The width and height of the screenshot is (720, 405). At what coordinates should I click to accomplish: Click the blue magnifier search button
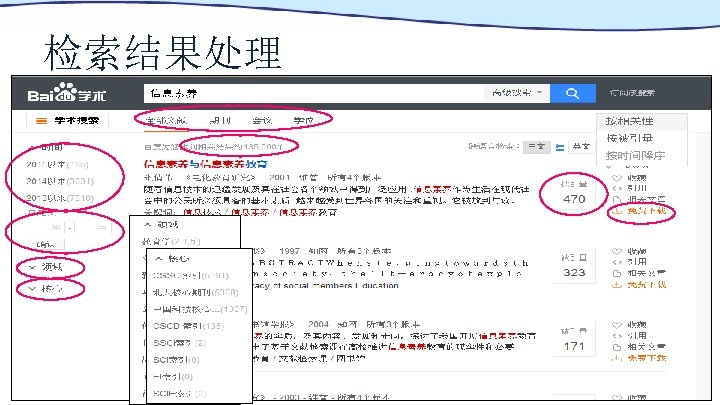(x=573, y=93)
